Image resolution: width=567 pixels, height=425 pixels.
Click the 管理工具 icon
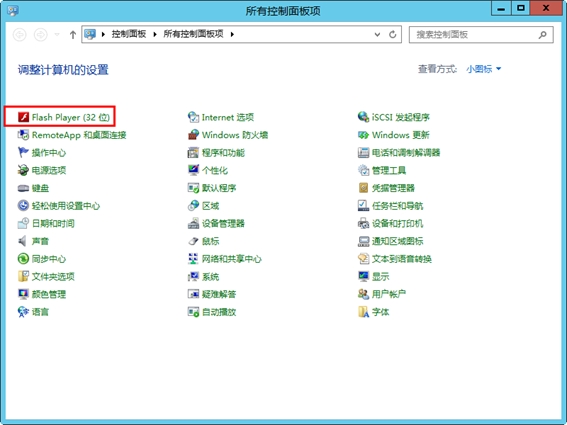pyautogui.click(x=363, y=170)
